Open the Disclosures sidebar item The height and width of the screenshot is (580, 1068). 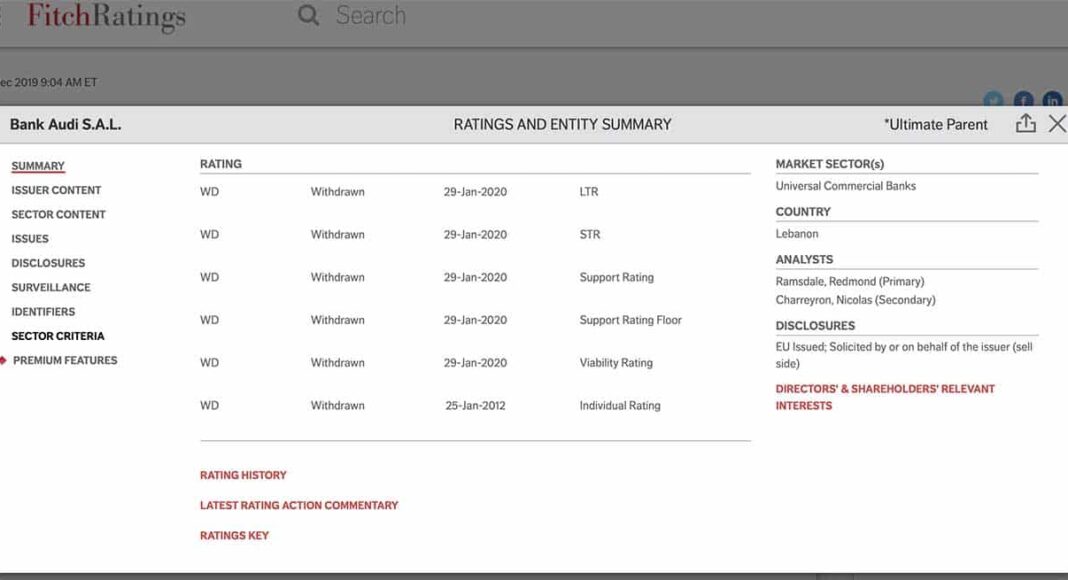[x=48, y=263]
